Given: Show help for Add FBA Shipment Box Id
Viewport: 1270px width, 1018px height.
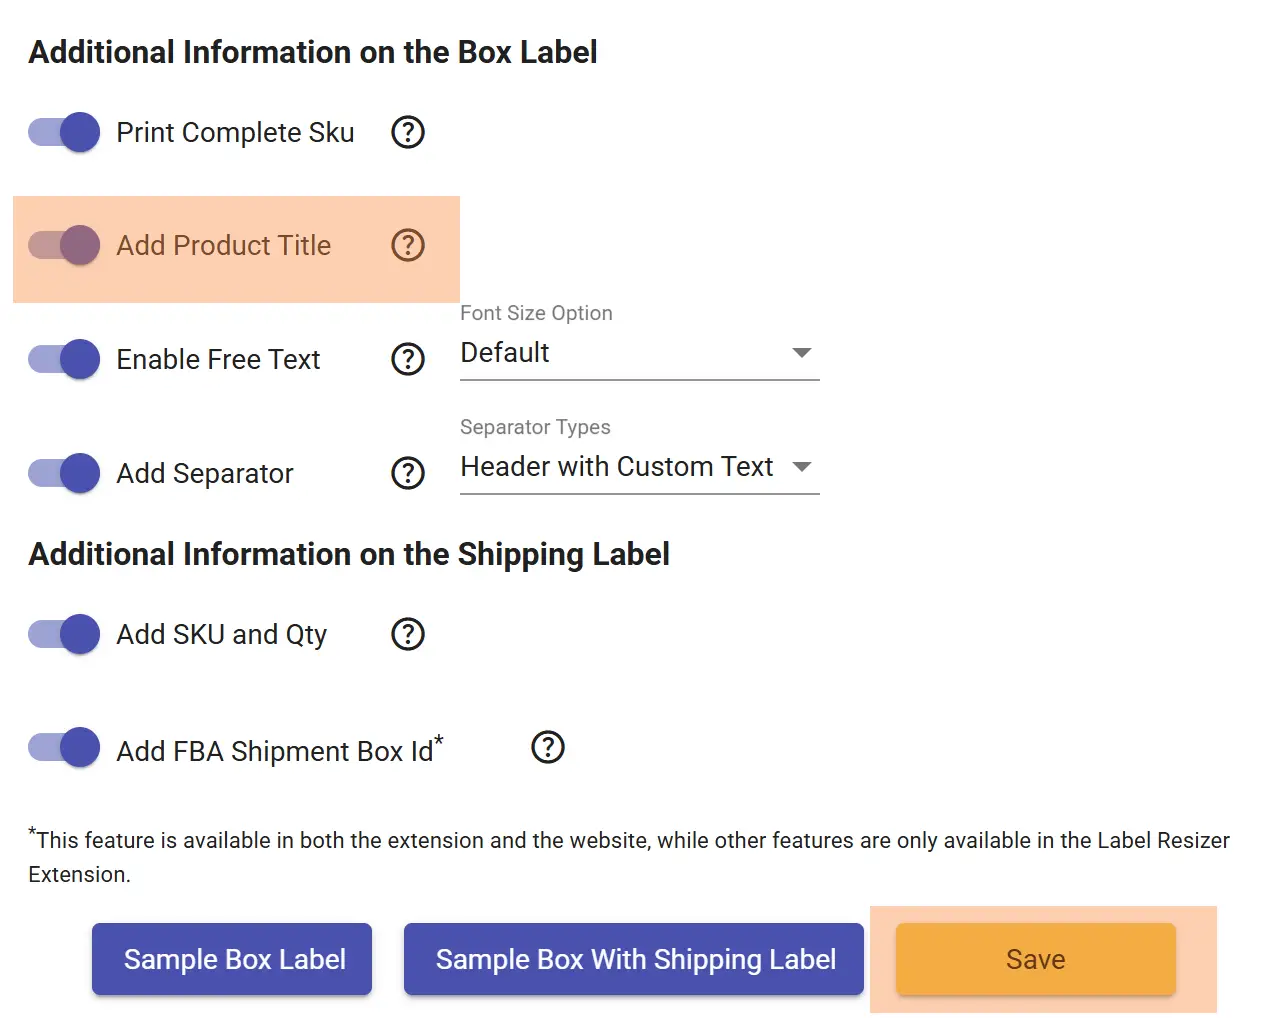Looking at the screenshot, I should 548,747.
